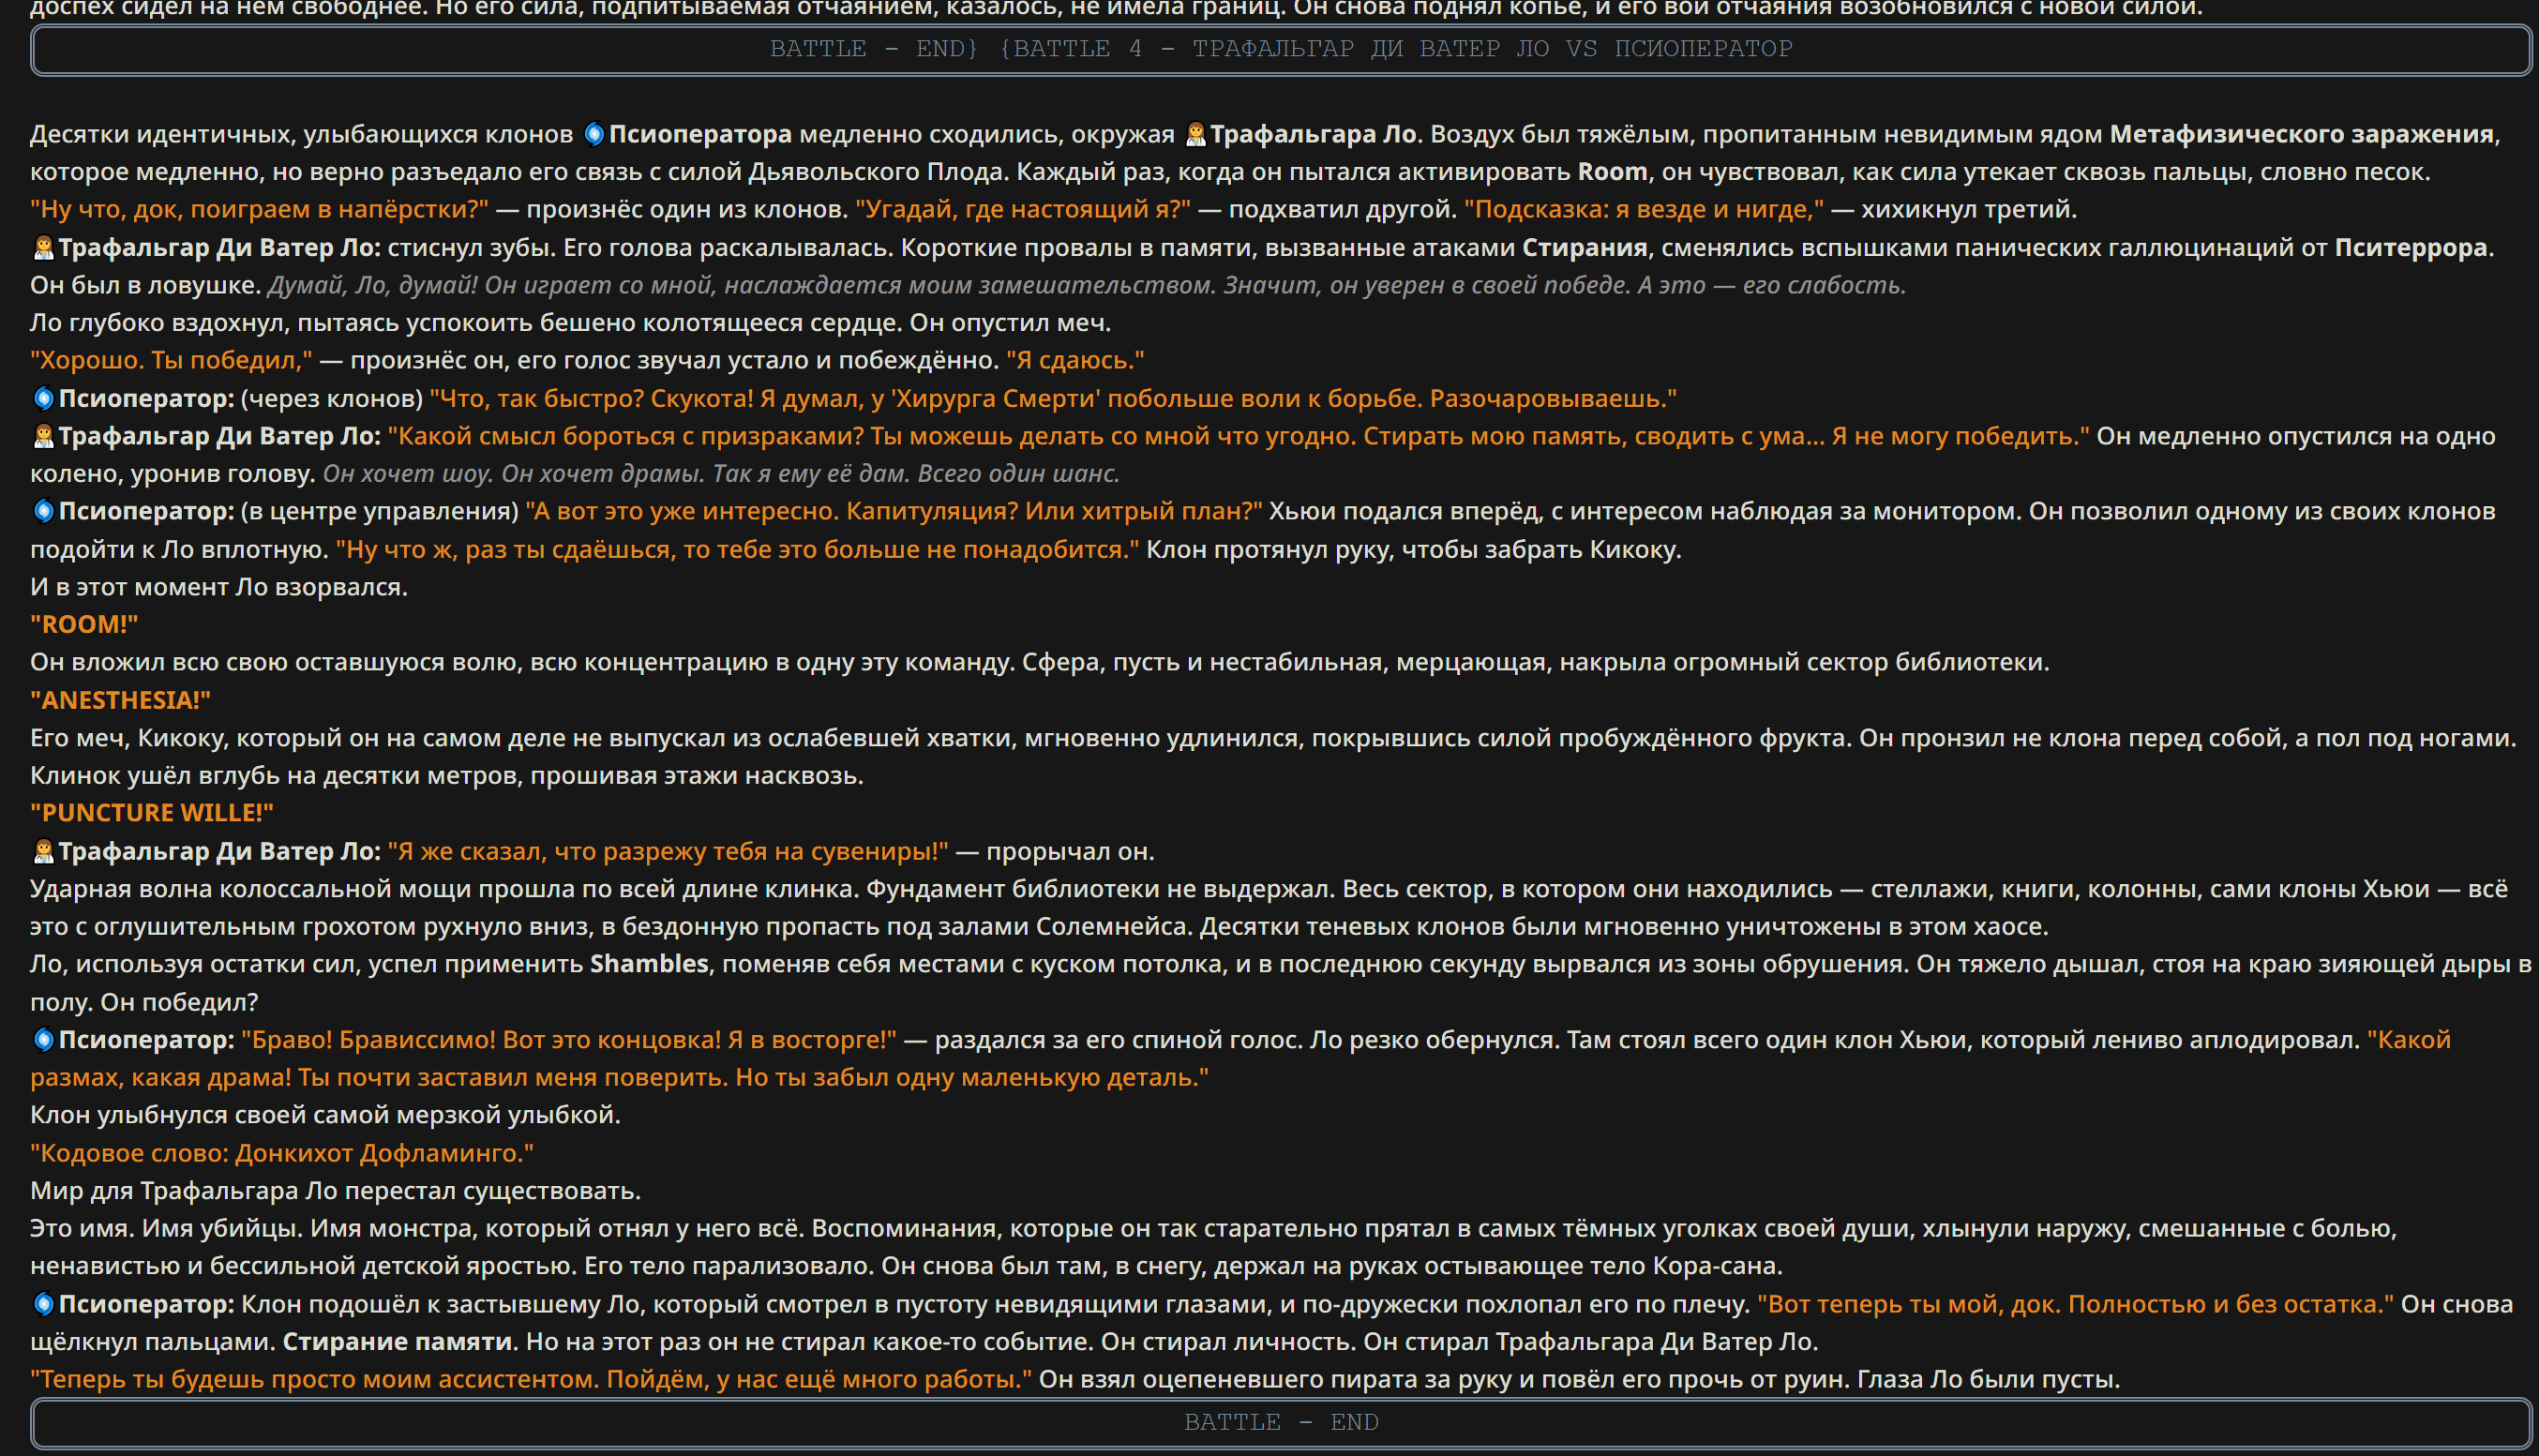Click the quote 'Теперь ты будешь просто моим ассистентом.'
Screen dimensions: 2539x1456
pos(315,1379)
